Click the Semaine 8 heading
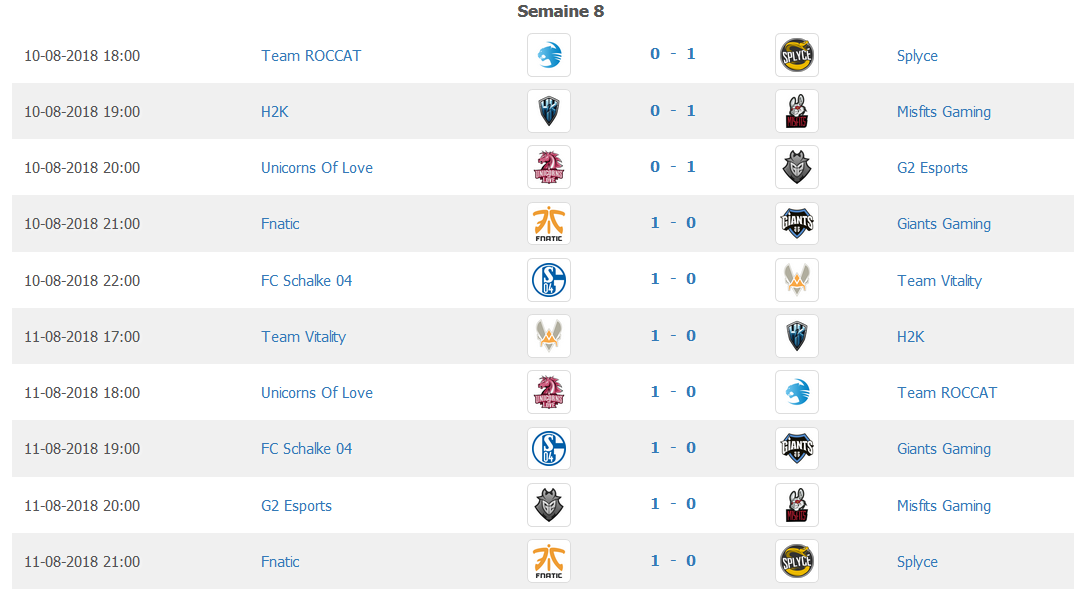 [560, 11]
